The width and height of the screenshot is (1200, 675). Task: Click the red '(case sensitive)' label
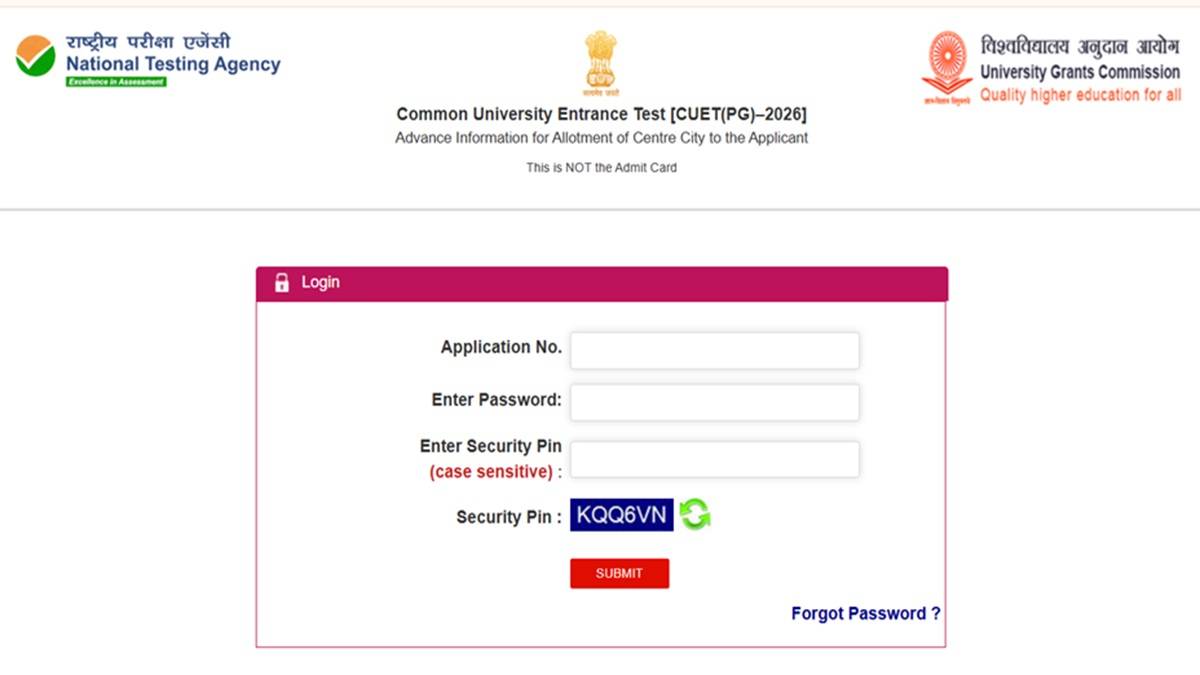(491, 471)
